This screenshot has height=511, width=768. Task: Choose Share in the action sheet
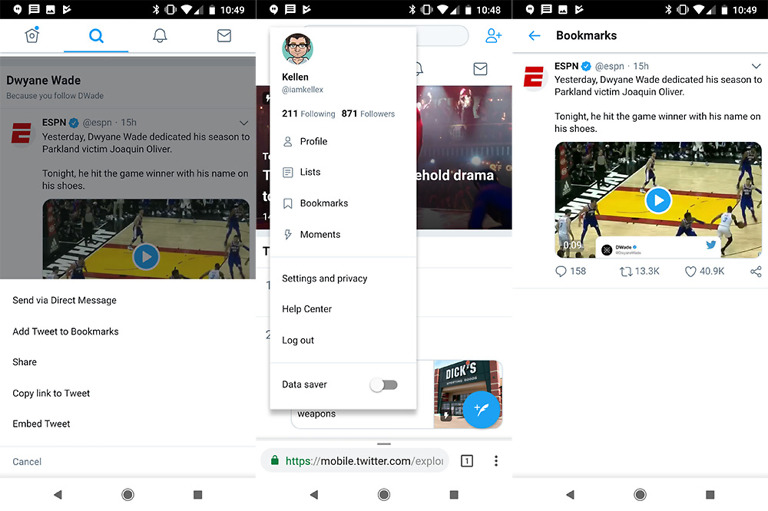click(x=24, y=362)
